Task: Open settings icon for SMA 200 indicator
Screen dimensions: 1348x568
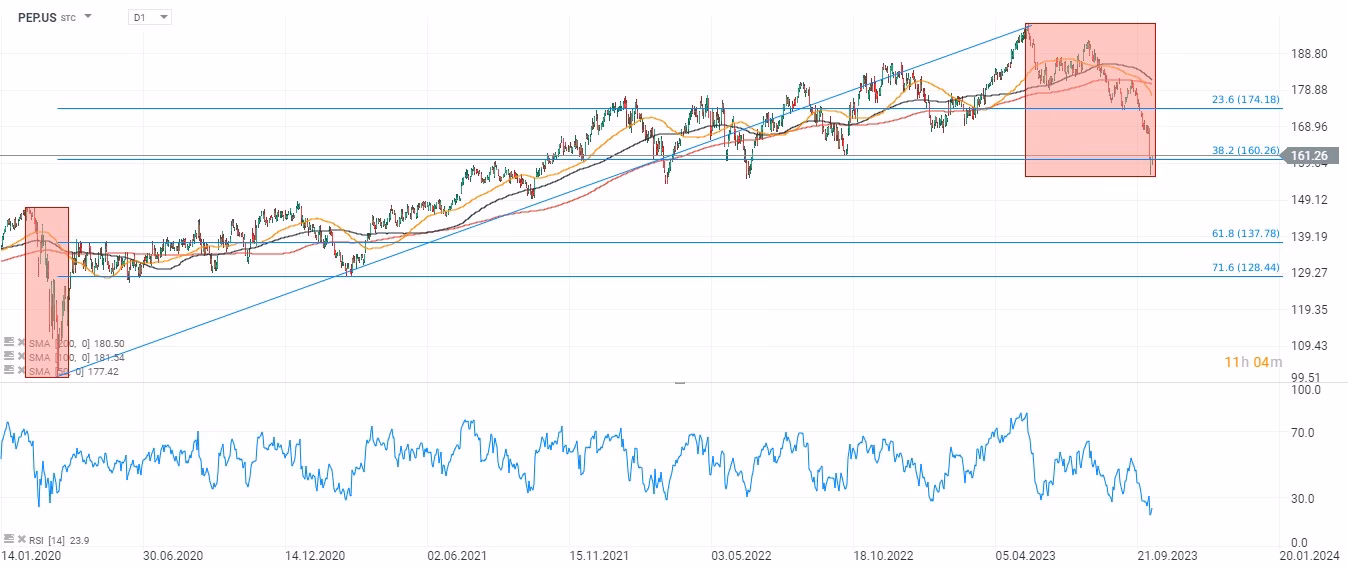Action: click(x=9, y=342)
